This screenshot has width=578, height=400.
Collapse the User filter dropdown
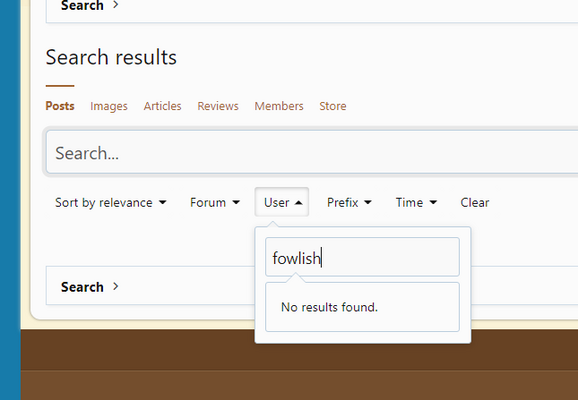[282, 202]
